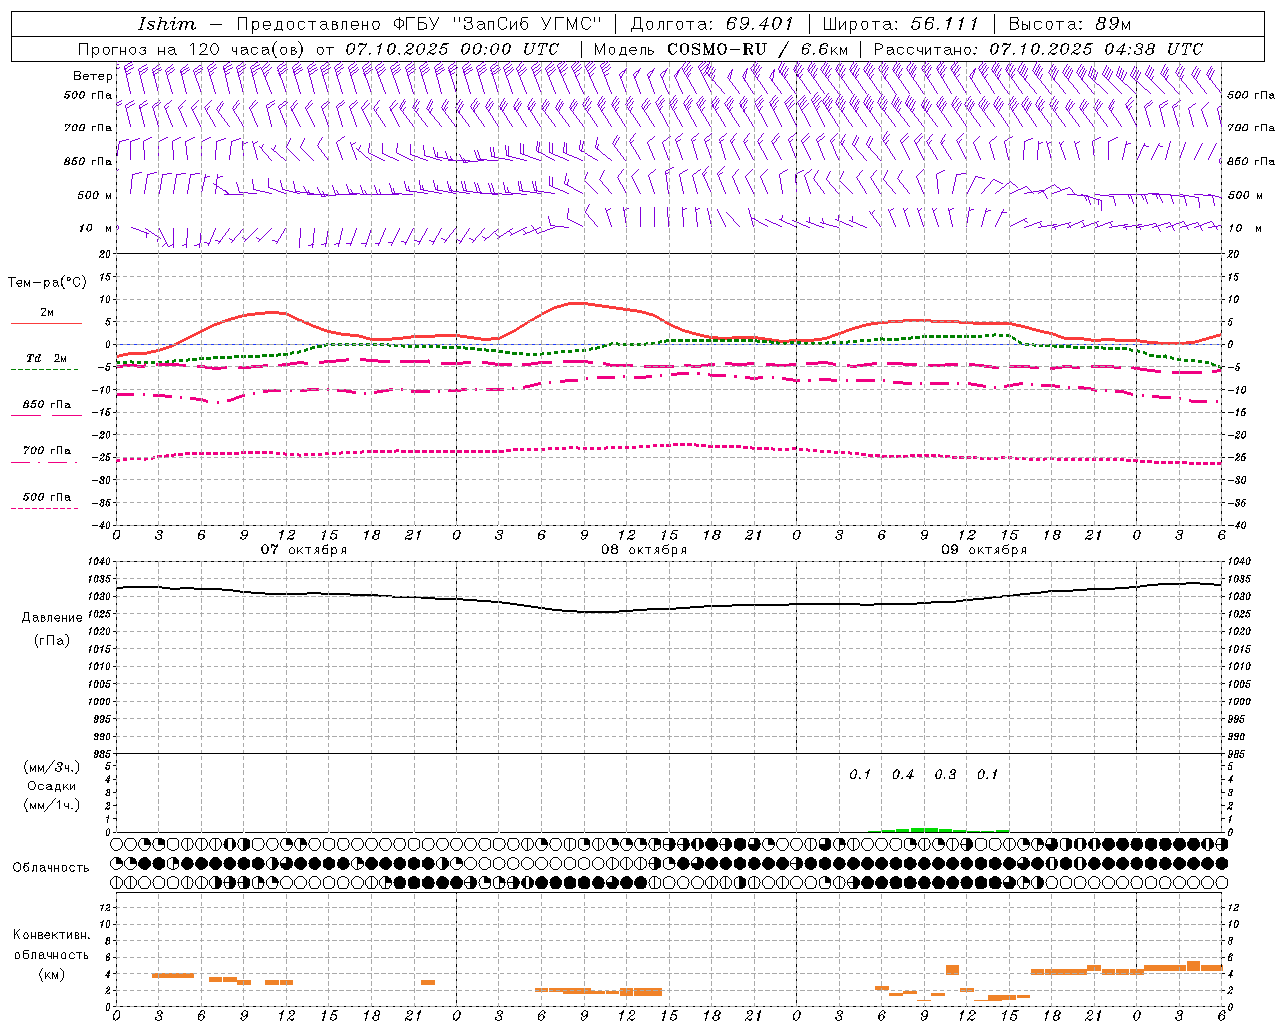
Task: Click the '08 октября' date label
Action: click(644, 550)
